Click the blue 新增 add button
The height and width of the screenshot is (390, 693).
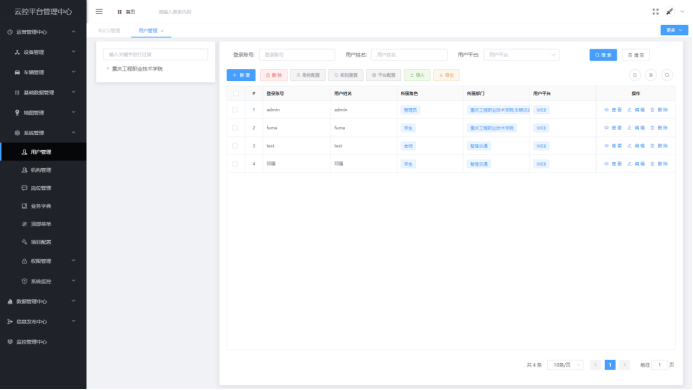click(241, 75)
